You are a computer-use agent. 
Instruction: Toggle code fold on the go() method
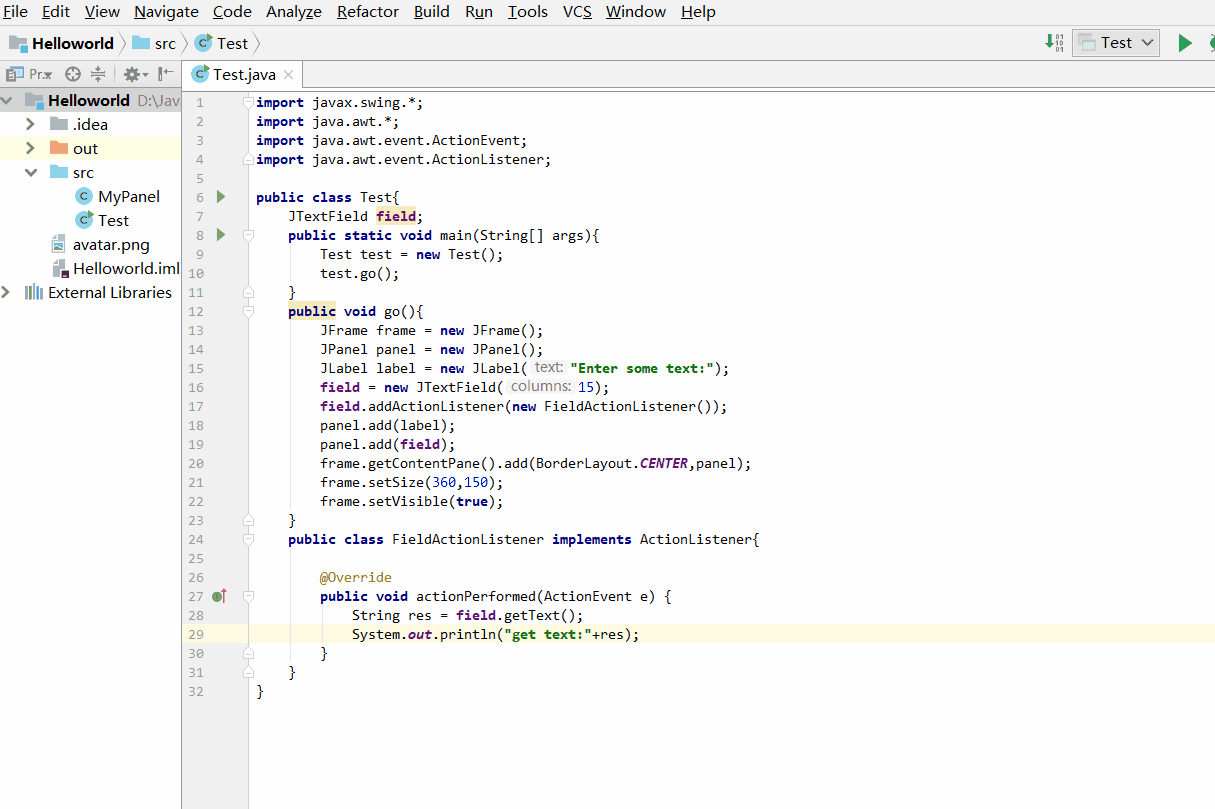248,311
